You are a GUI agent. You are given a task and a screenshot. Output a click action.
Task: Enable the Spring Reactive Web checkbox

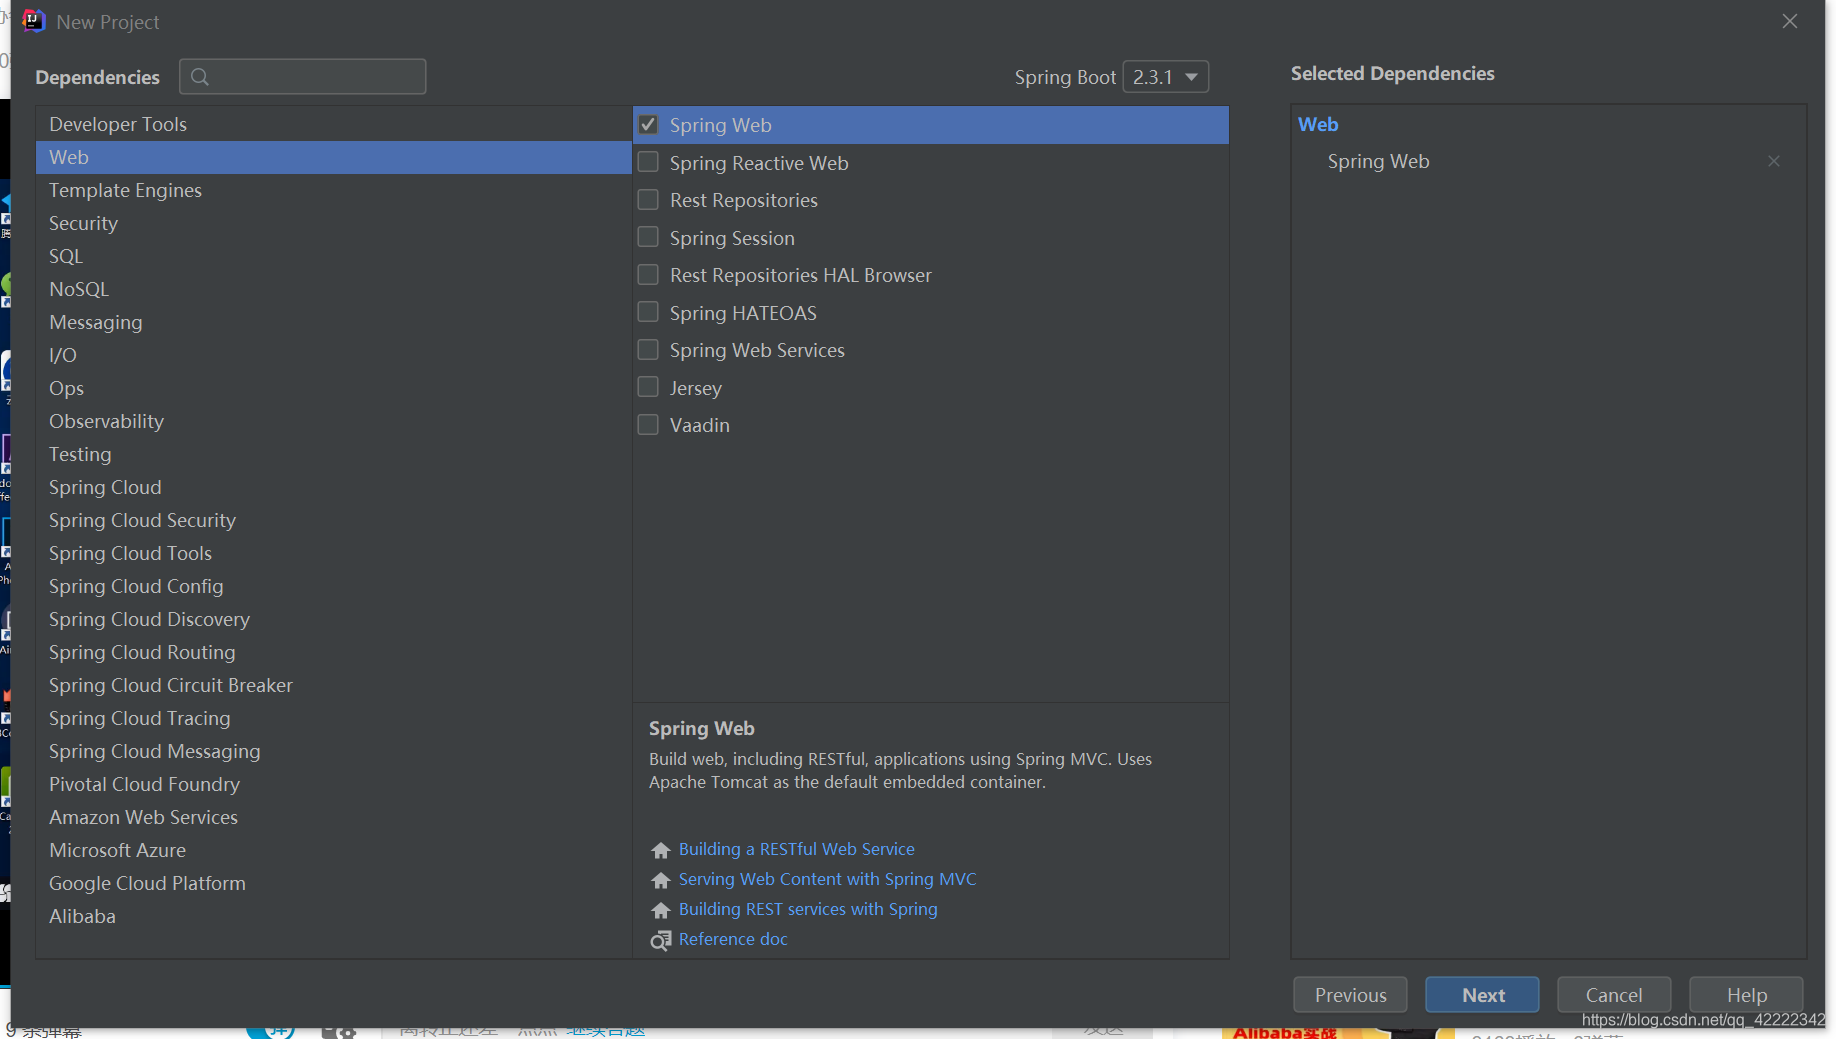[648, 162]
